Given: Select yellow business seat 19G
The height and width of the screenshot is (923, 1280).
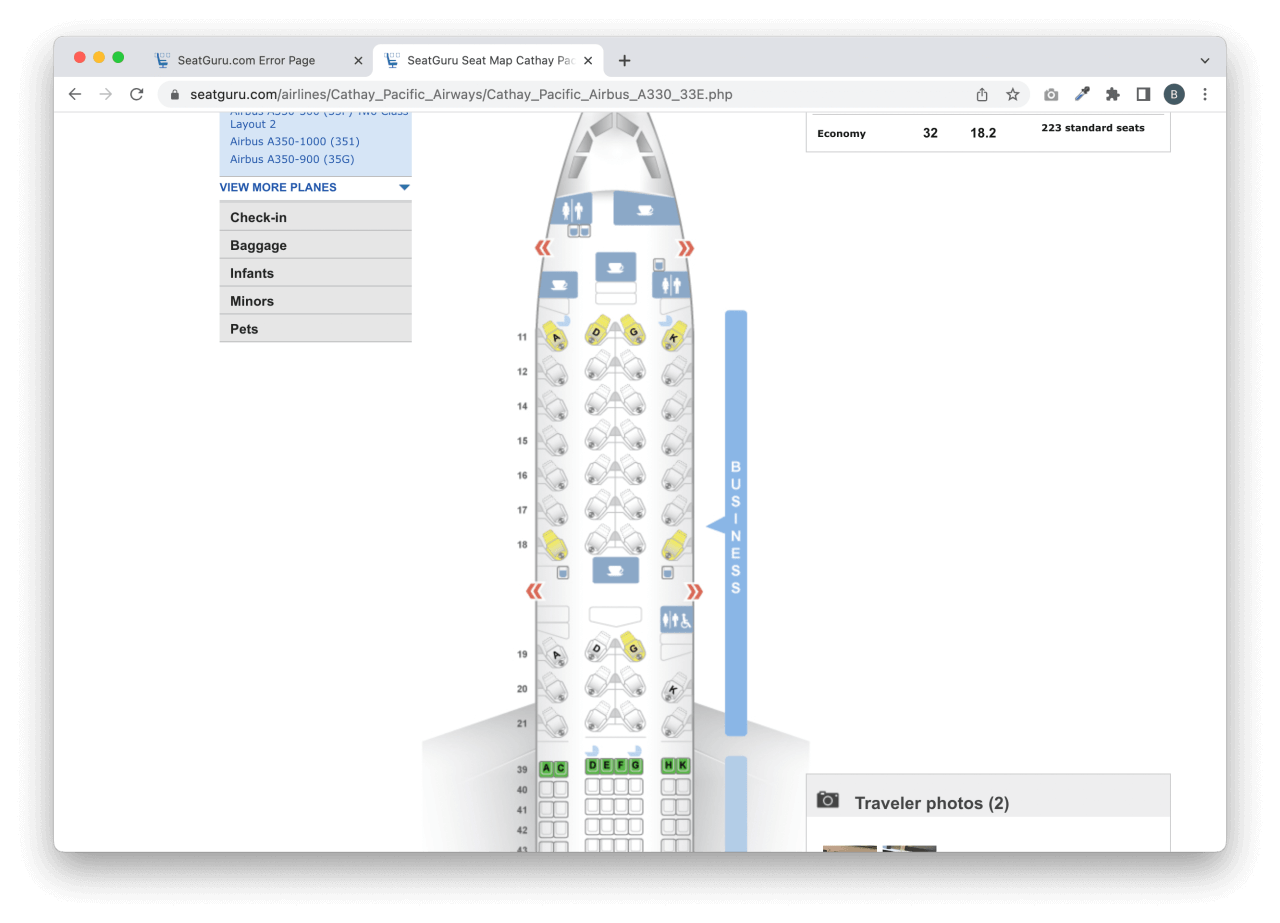Looking at the screenshot, I should [631, 648].
